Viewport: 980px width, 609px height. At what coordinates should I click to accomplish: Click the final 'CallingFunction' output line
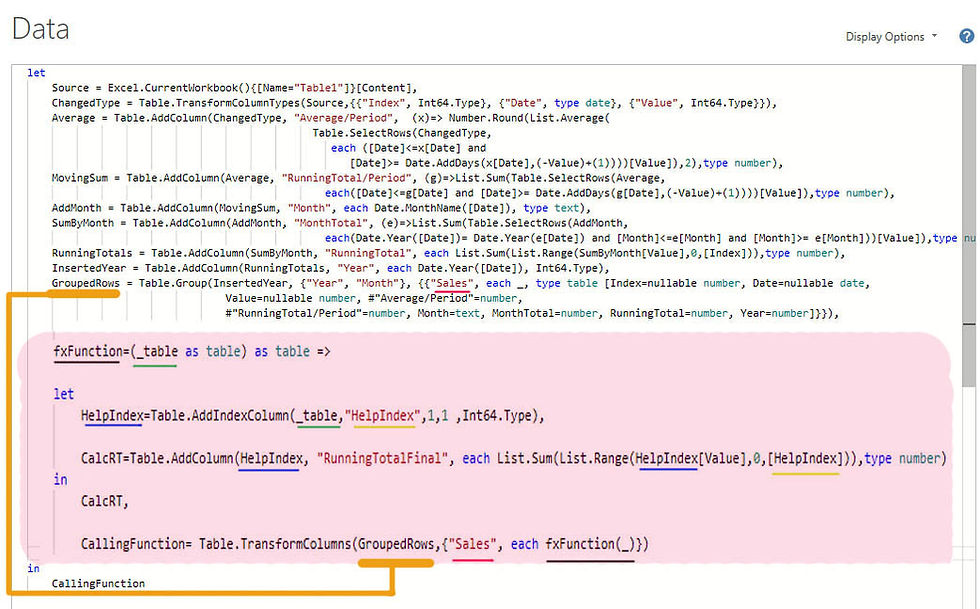pos(98,583)
